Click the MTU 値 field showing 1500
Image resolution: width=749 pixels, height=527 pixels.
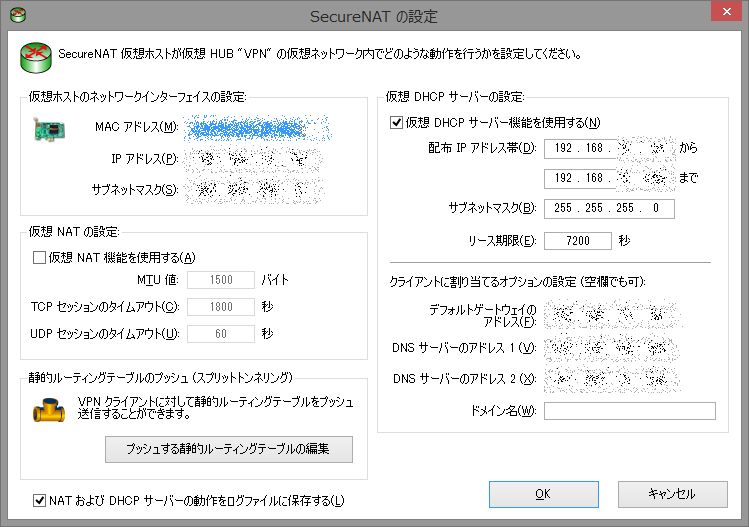(221, 280)
